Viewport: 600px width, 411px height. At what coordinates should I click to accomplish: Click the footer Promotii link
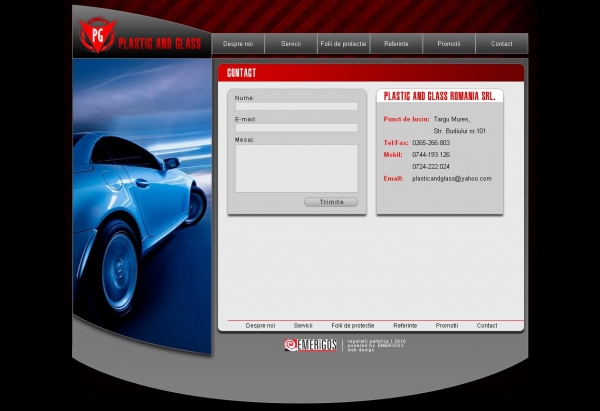click(x=447, y=326)
